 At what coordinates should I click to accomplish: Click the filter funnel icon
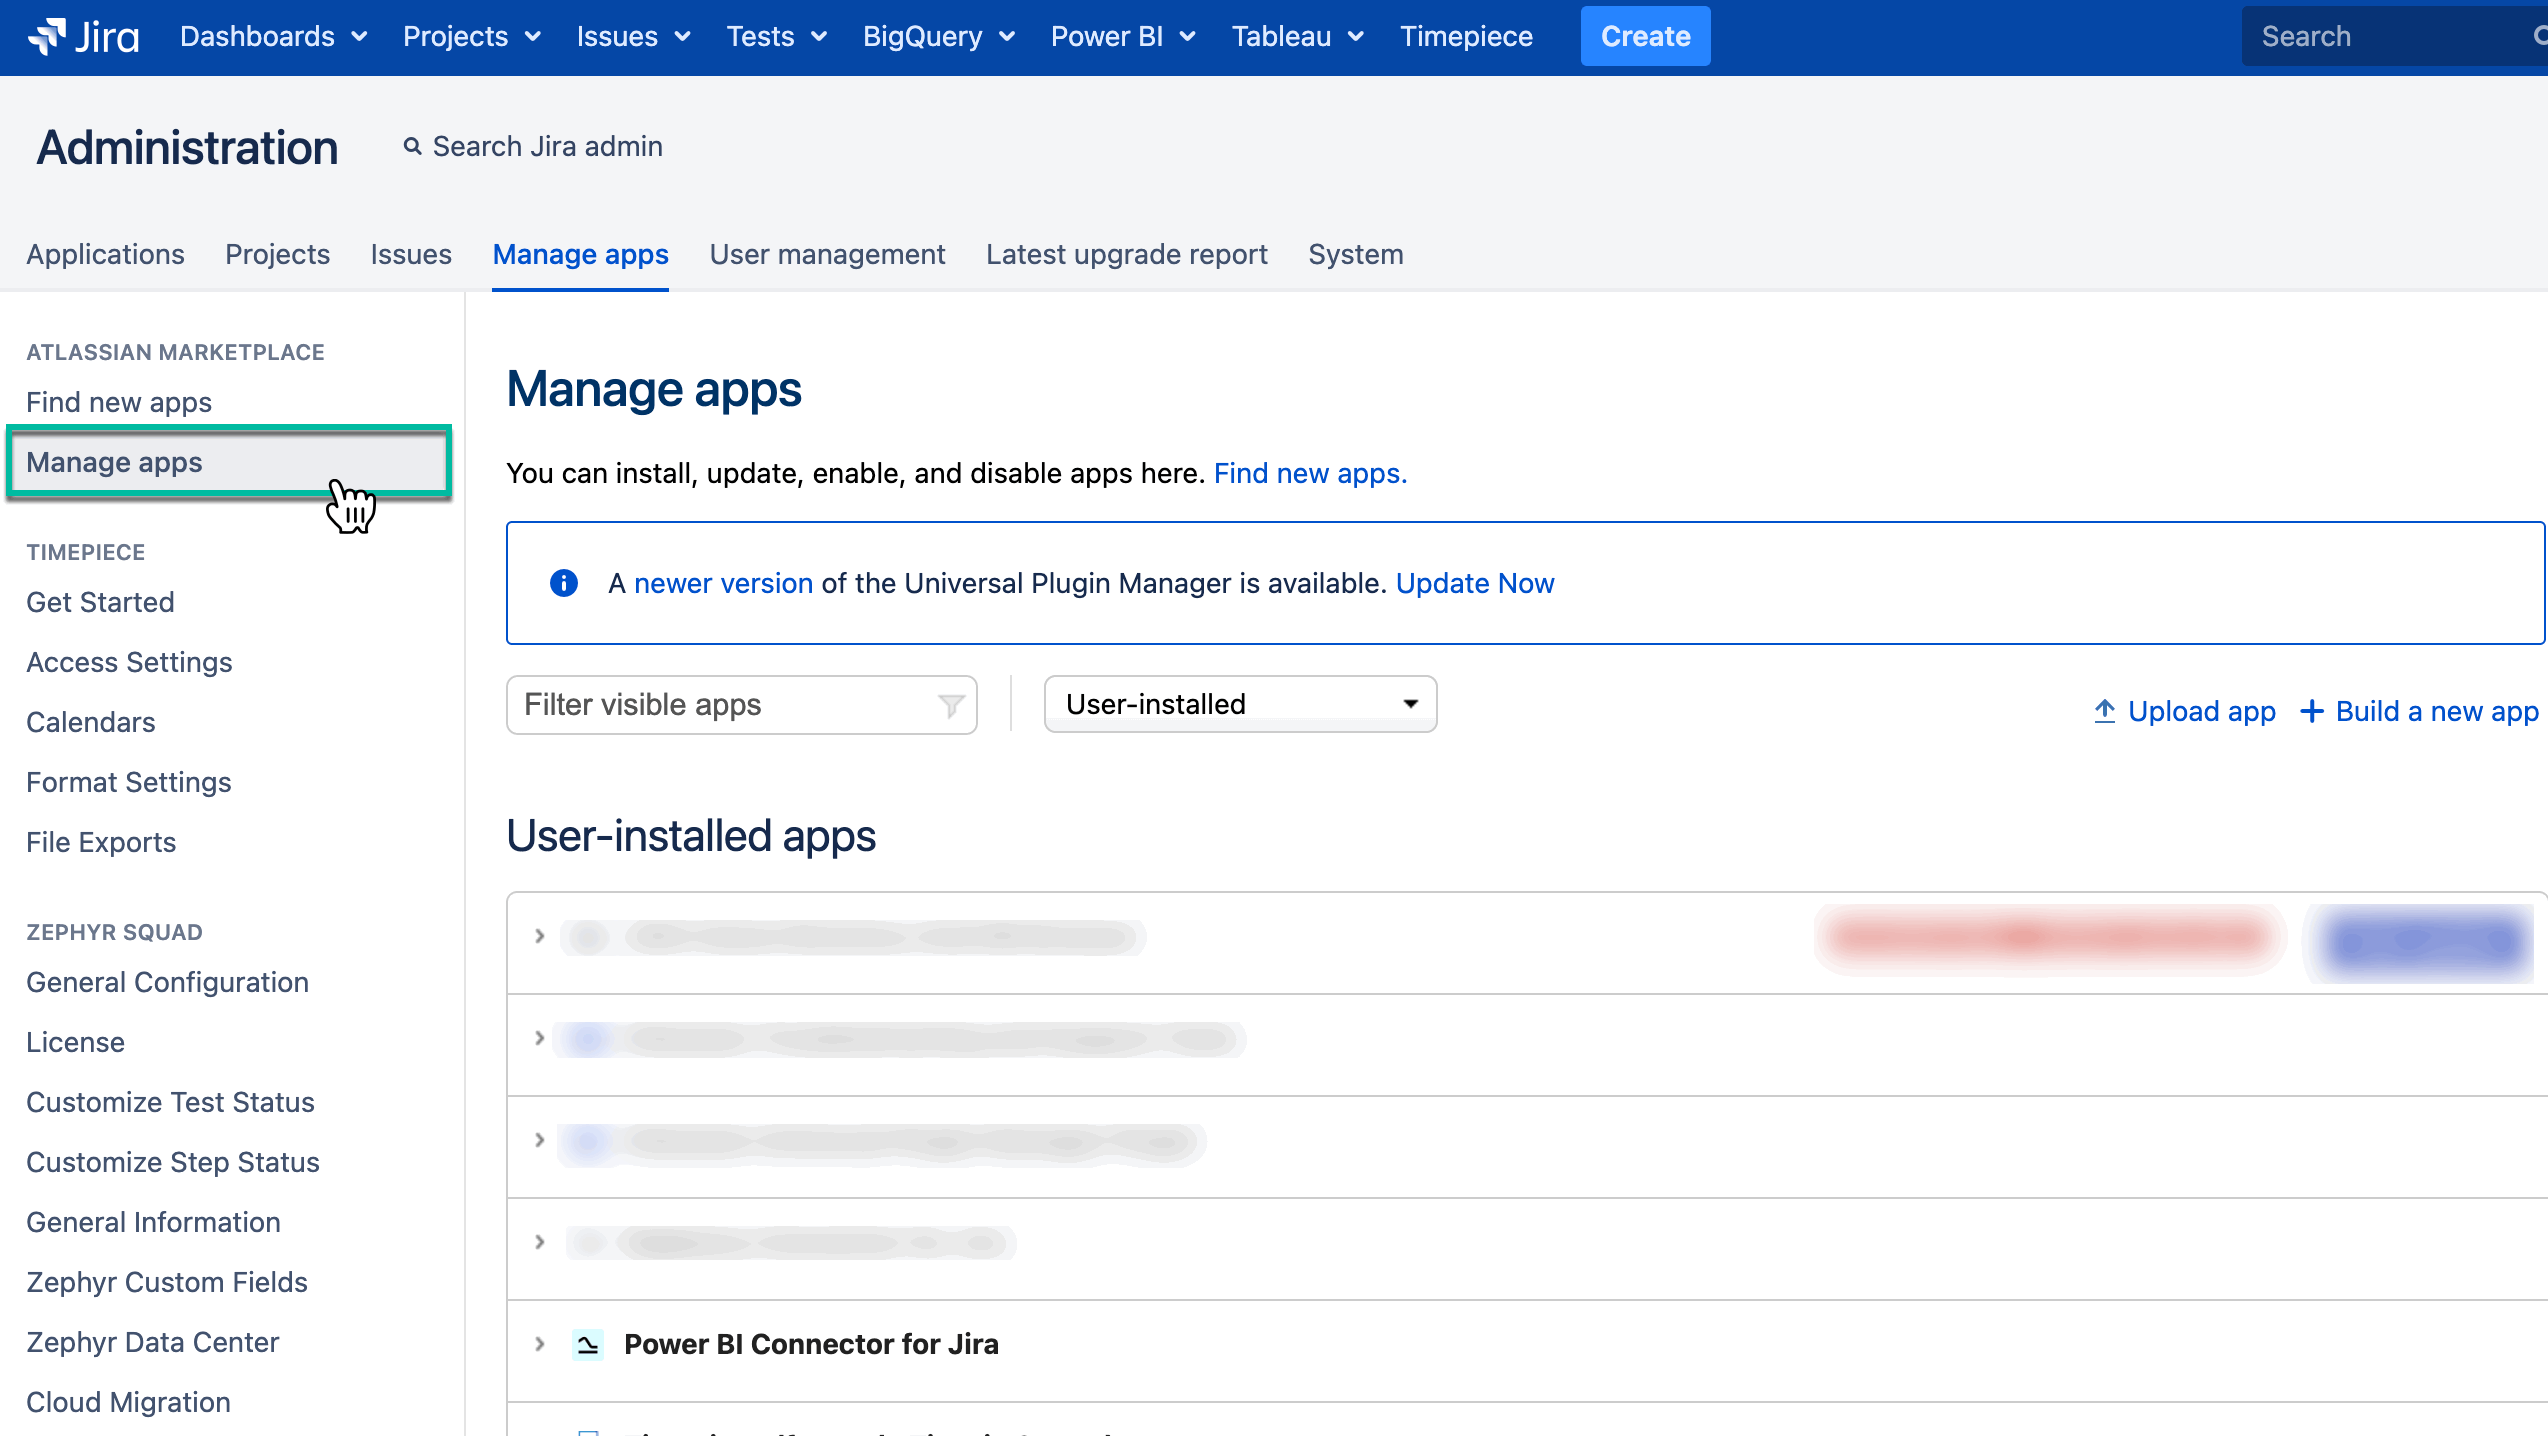click(x=951, y=706)
